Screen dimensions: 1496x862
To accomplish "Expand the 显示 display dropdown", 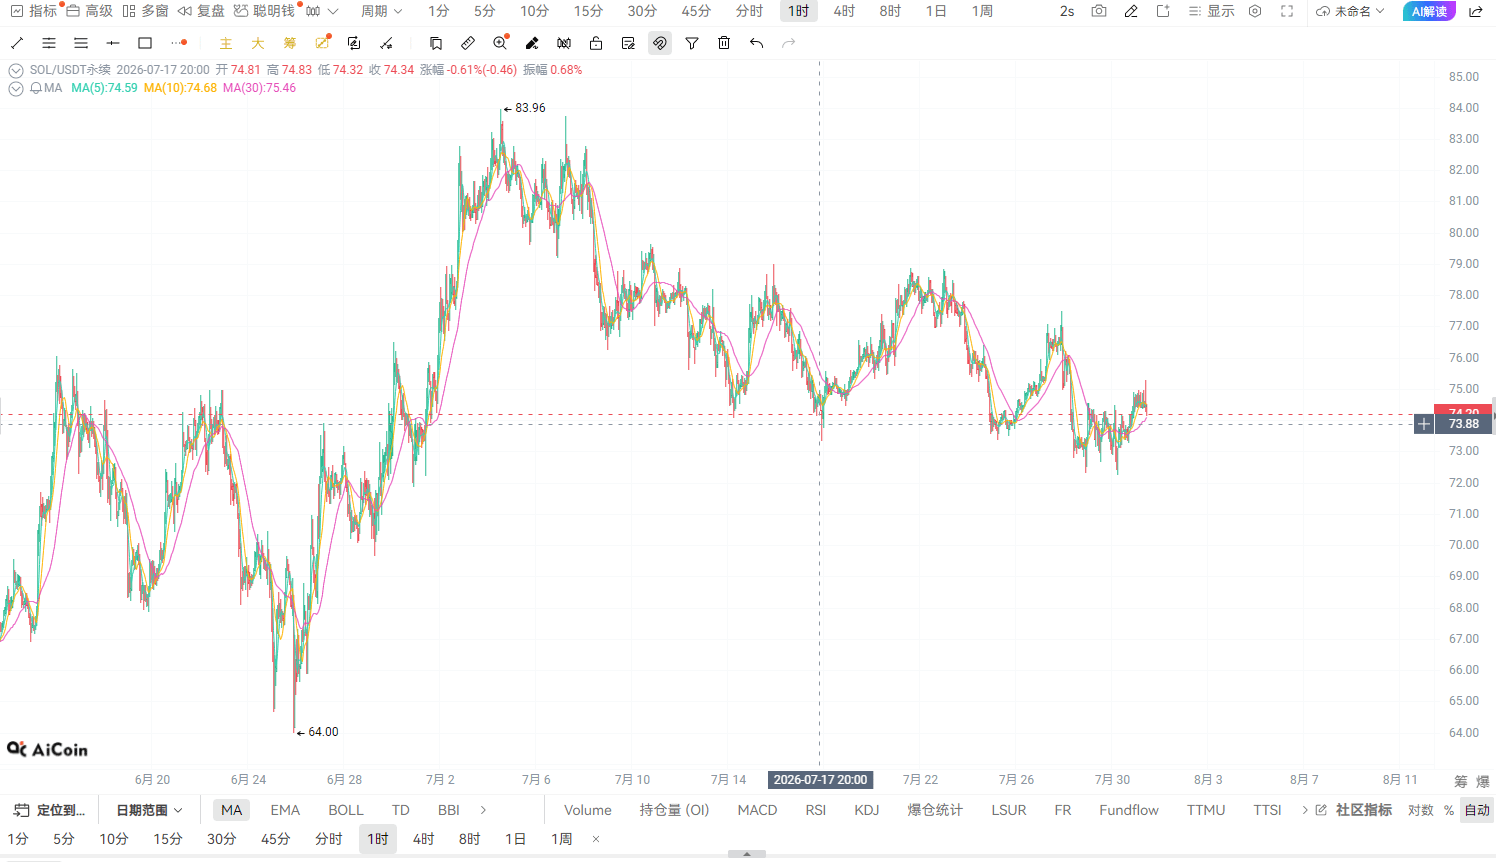I will 1212,11.
